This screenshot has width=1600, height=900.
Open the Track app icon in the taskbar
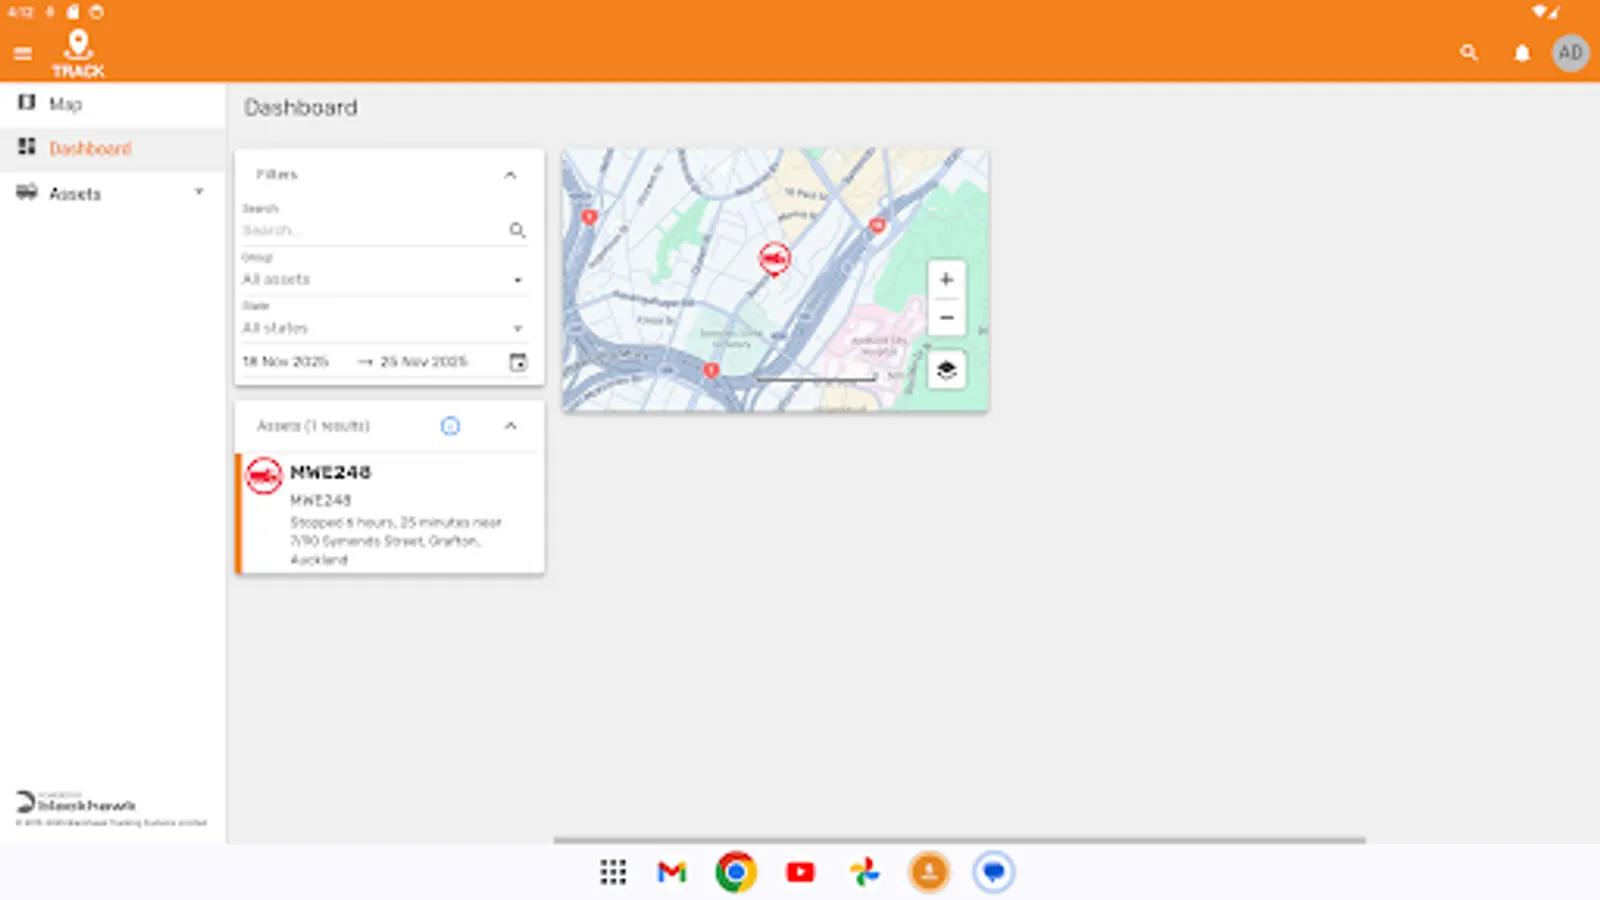coord(927,872)
